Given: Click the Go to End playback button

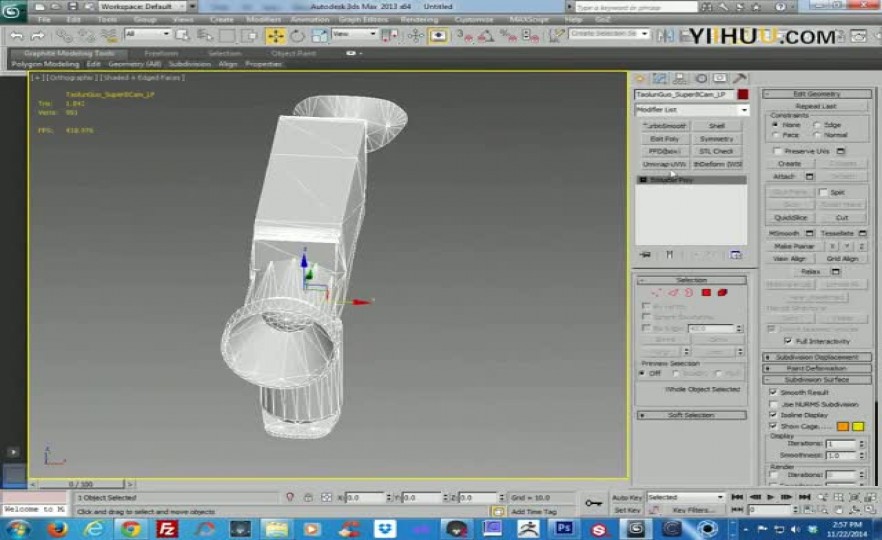Looking at the screenshot, I should point(805,497).
